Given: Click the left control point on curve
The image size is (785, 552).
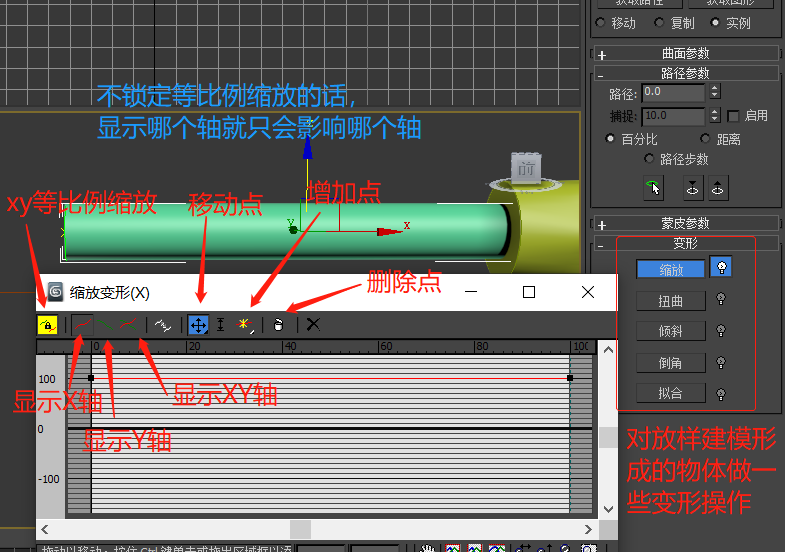Looking at the screenshot, I should [x=91, y=378].
